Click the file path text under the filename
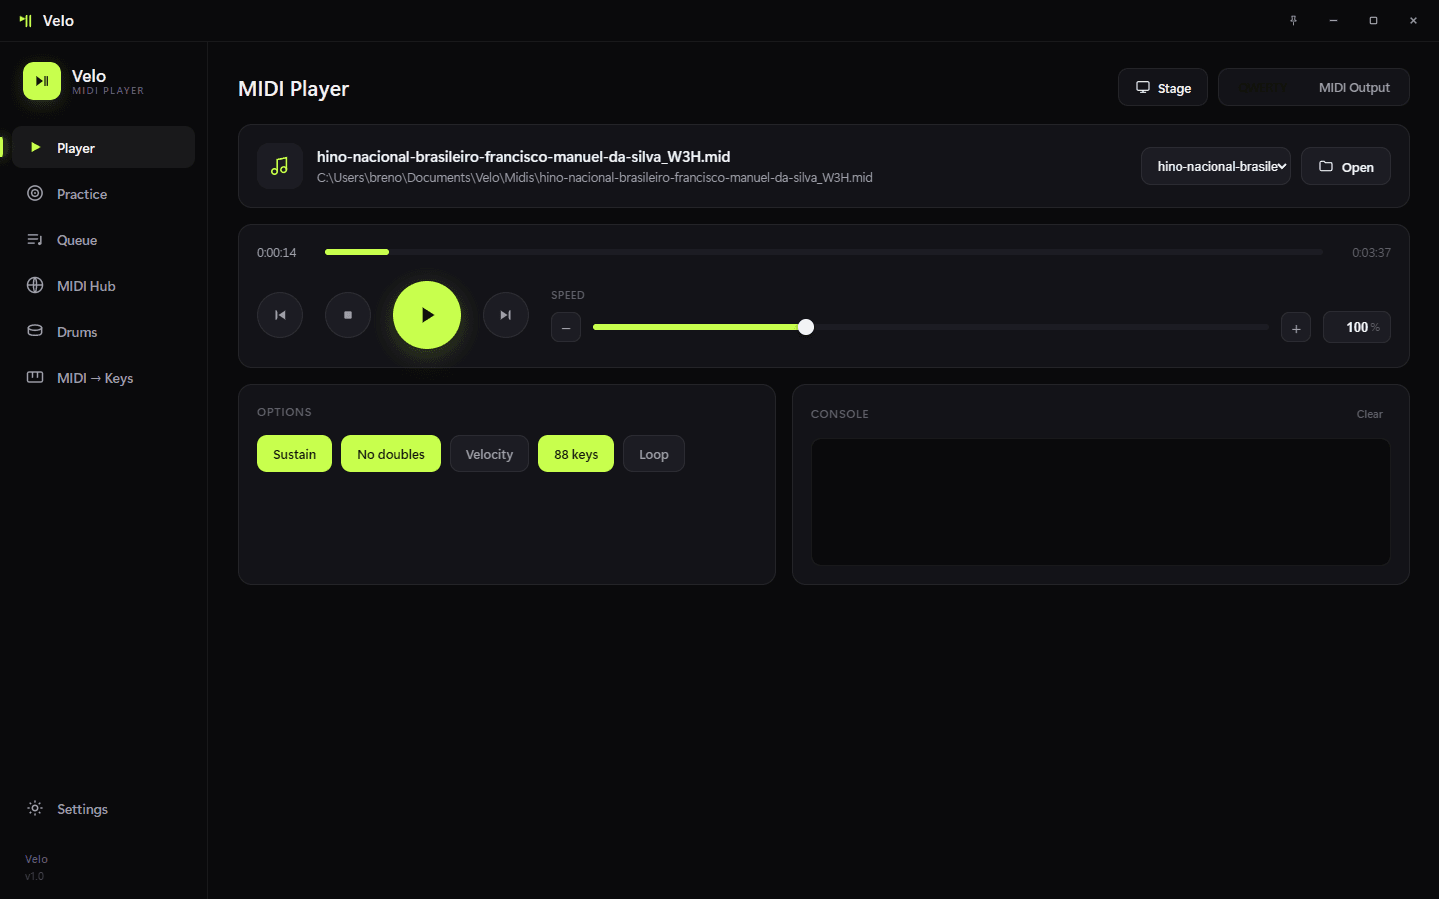The width and height of the screenshot is (1439, 899). (595, 178)
